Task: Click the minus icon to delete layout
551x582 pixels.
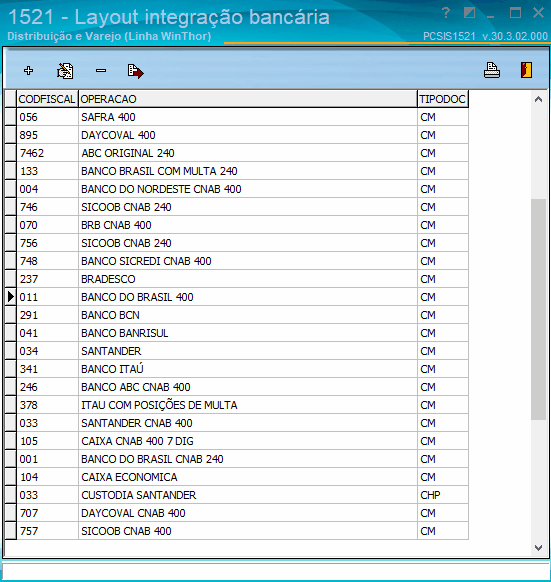Action: 101,71
